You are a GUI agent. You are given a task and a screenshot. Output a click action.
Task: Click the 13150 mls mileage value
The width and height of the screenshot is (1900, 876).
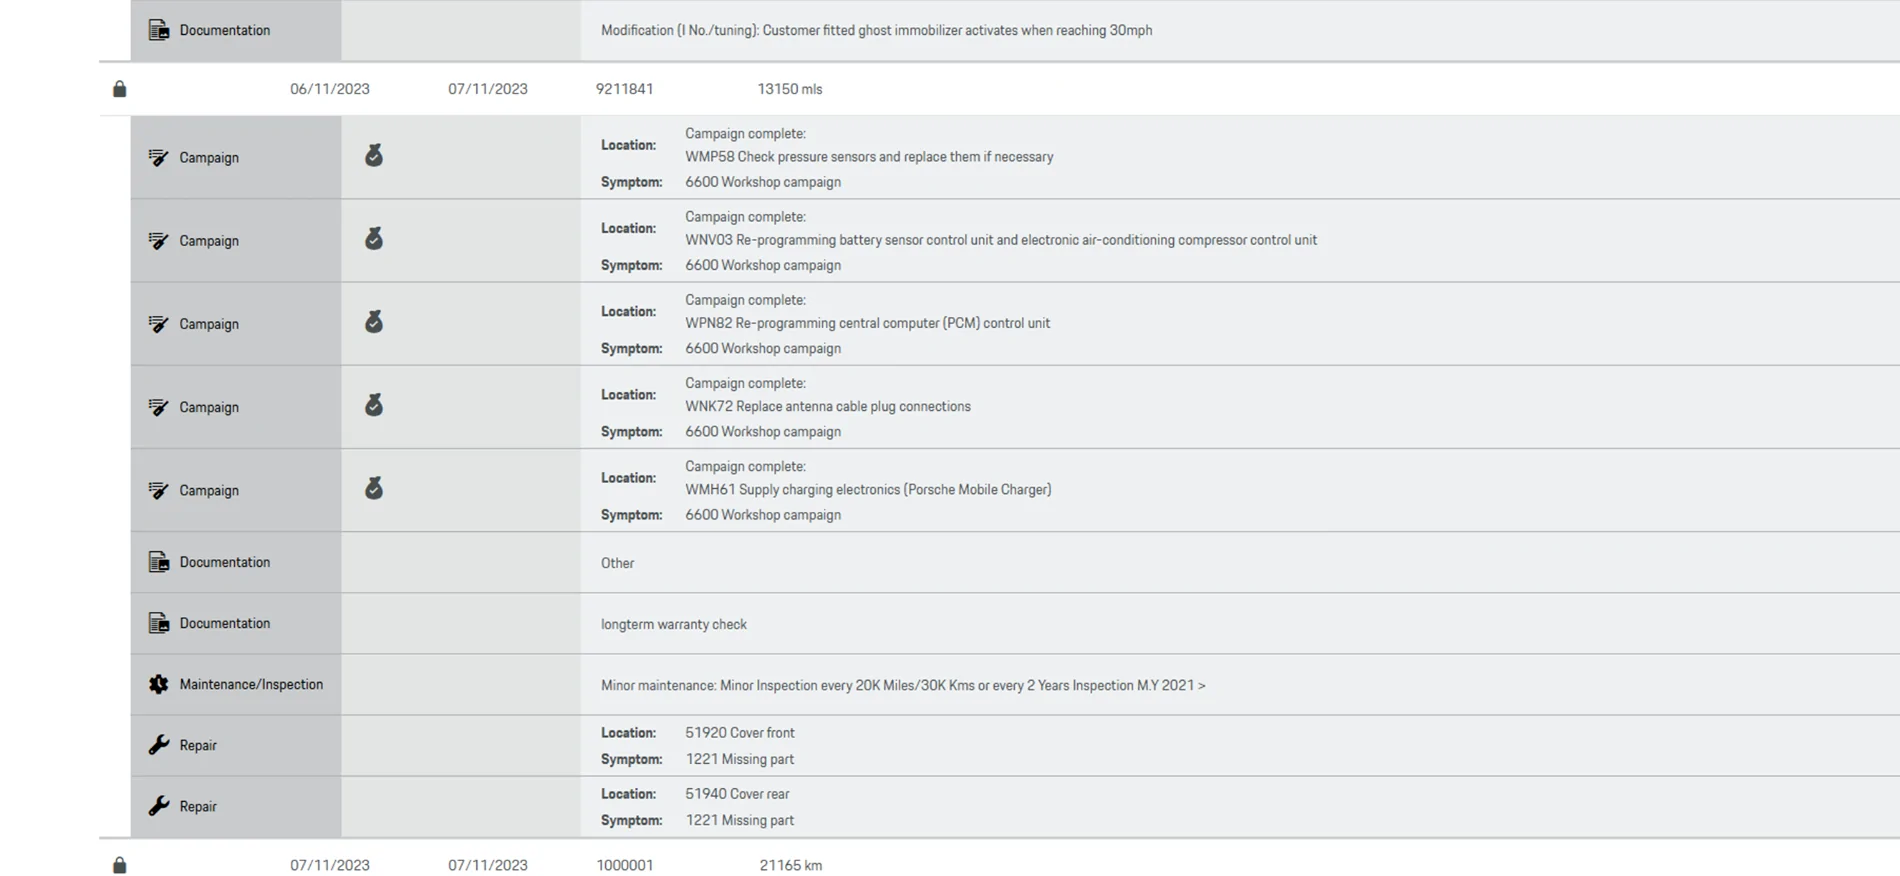click(790, 89)
